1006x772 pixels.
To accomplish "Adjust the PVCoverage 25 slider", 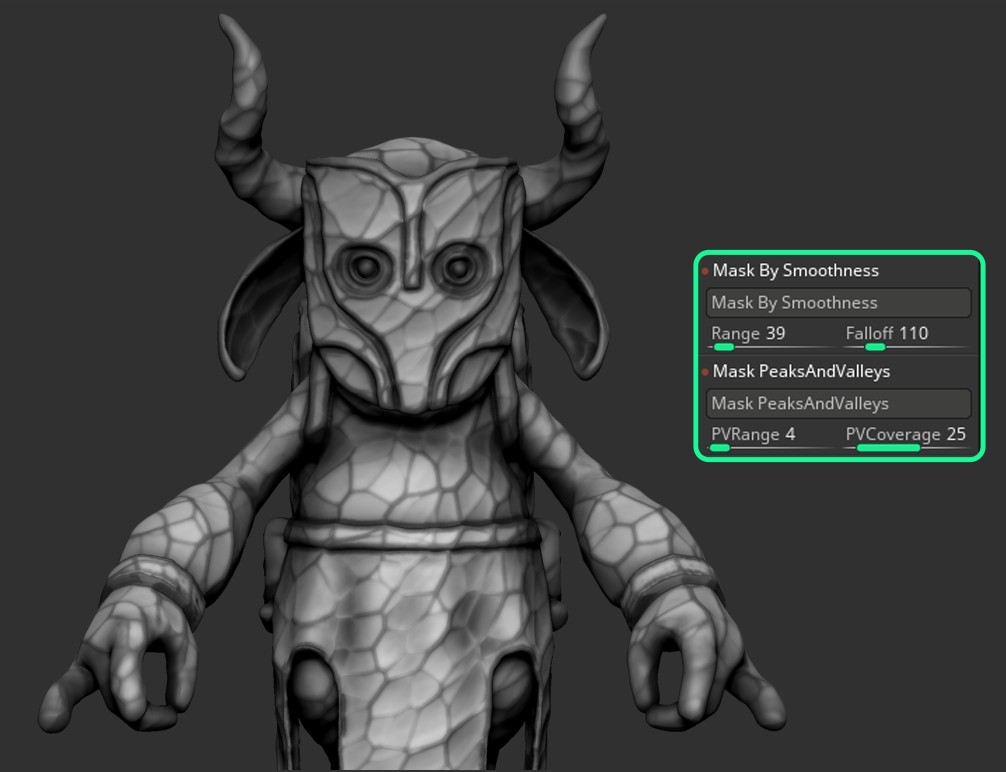I will (906, 438).
